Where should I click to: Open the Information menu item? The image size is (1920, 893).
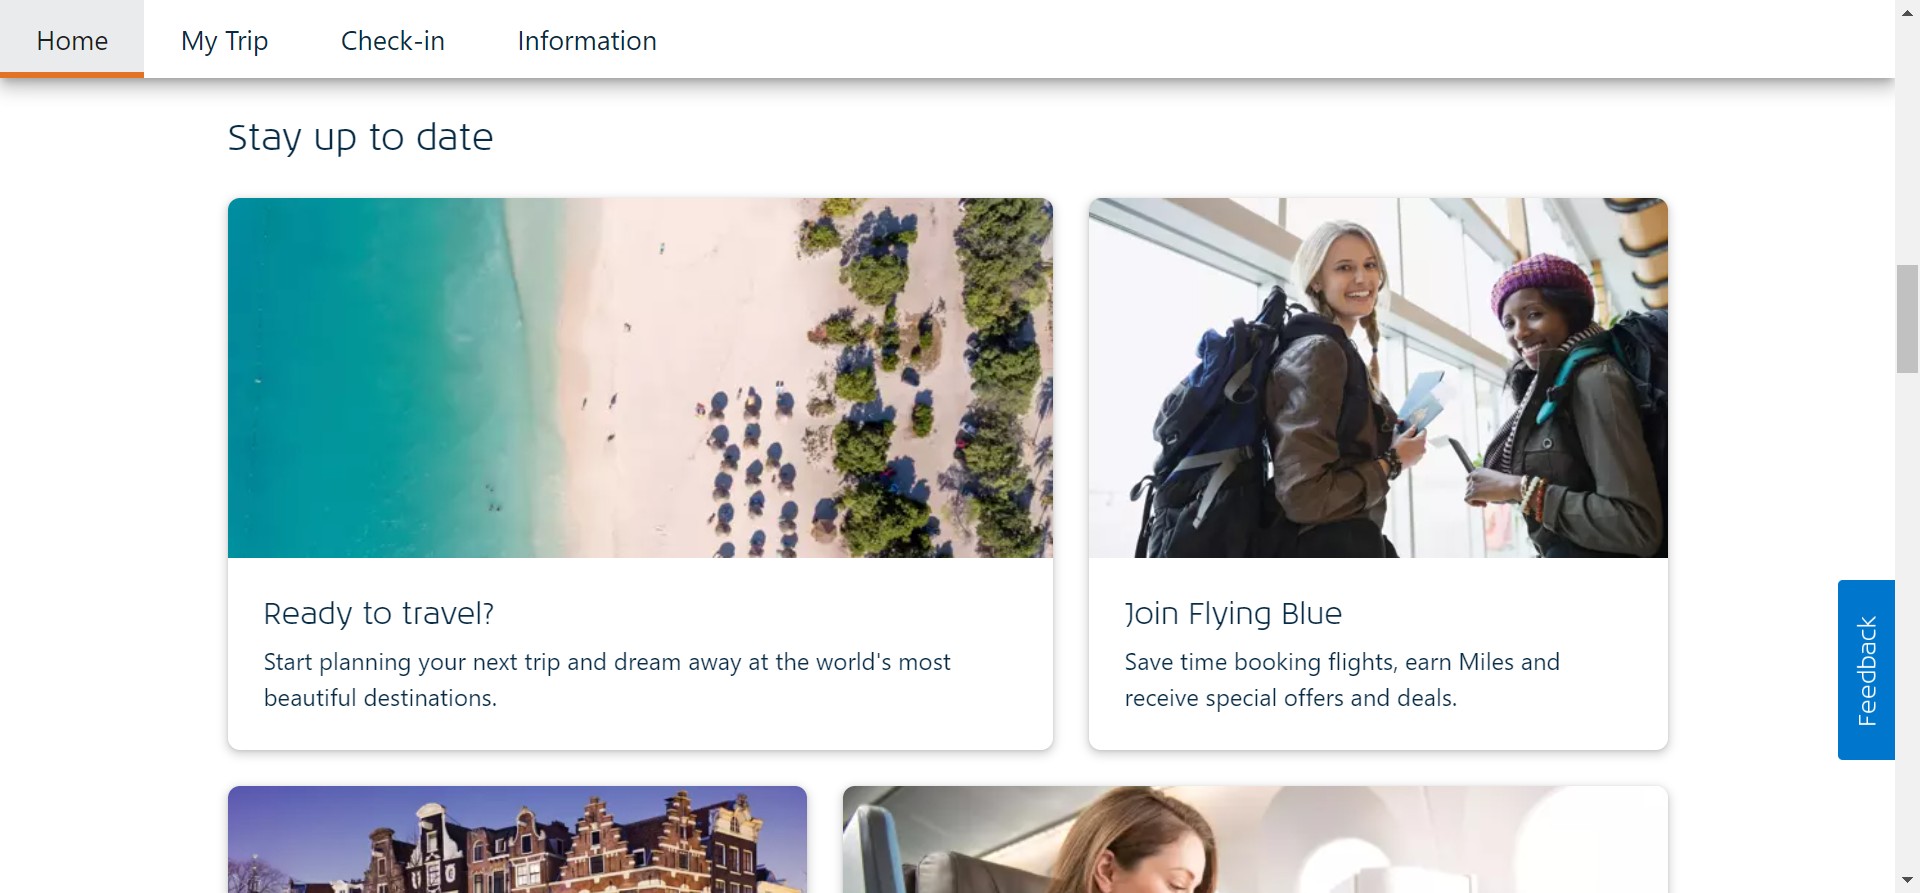[x=587, y=40]
